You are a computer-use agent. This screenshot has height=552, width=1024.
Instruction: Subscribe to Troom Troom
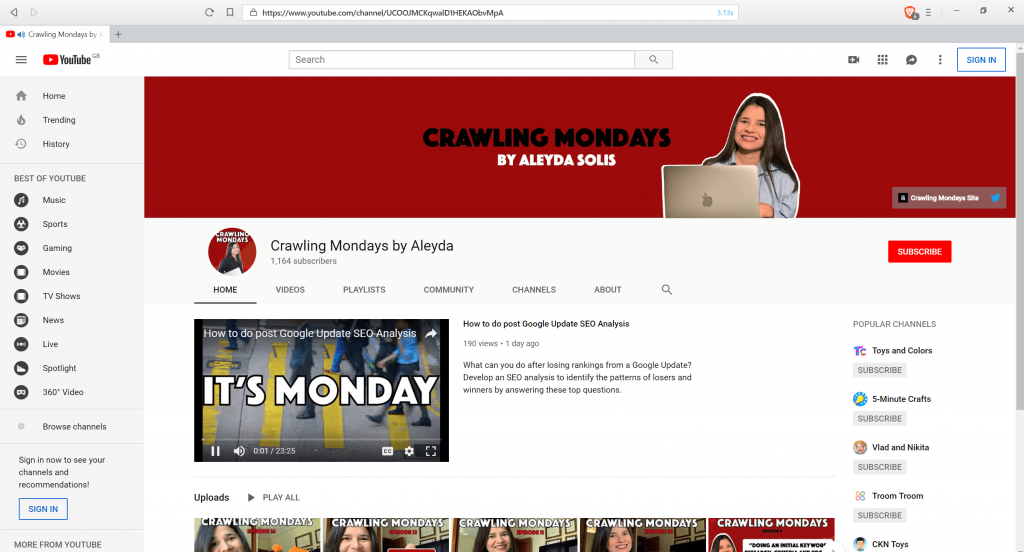pyautogui.click(x=879, y=515)
